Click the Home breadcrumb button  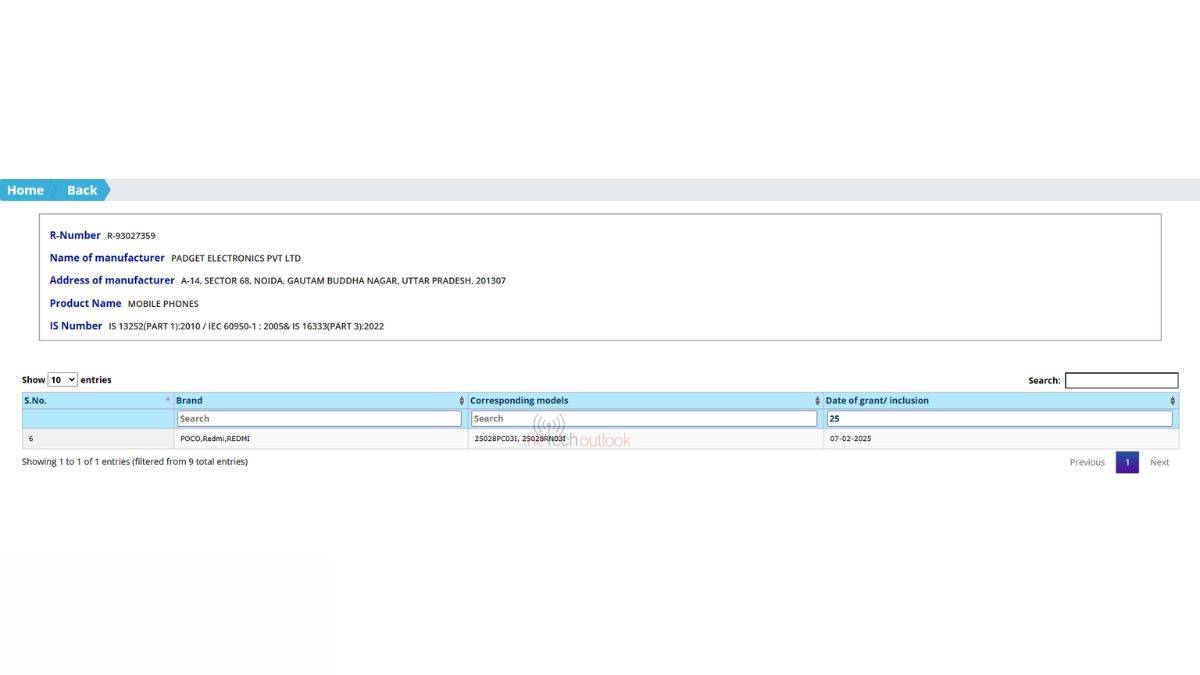[26, 190]
